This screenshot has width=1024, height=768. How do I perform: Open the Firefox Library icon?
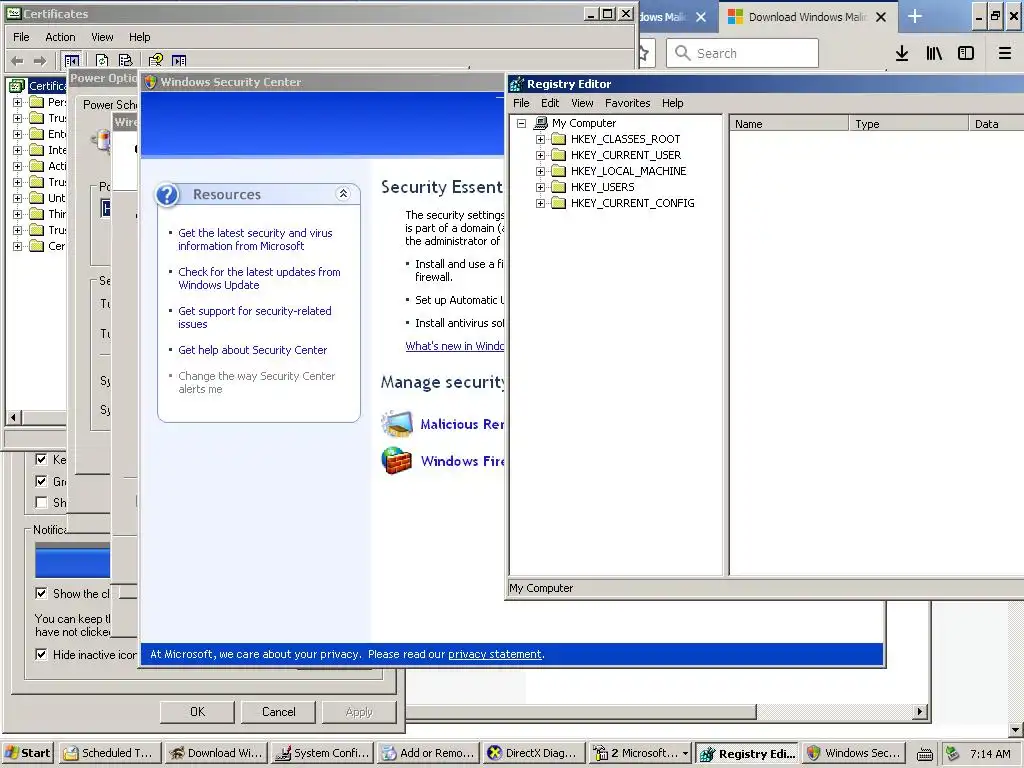934,54
